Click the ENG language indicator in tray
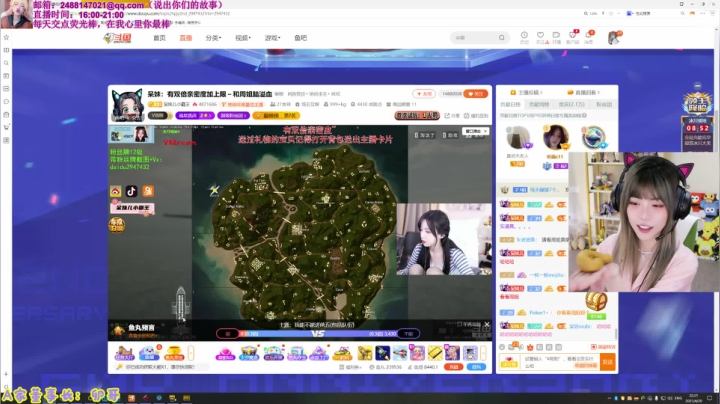This screenshot has width=720, height=404. 678,398
